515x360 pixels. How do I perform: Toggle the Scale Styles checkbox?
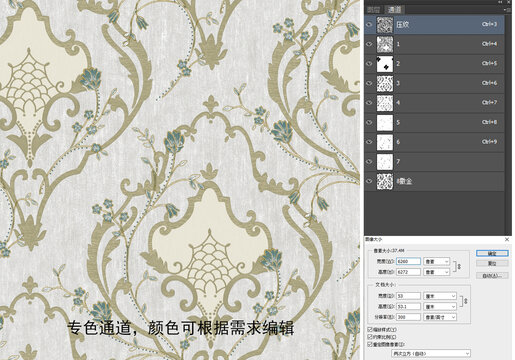tap(370, 329)
